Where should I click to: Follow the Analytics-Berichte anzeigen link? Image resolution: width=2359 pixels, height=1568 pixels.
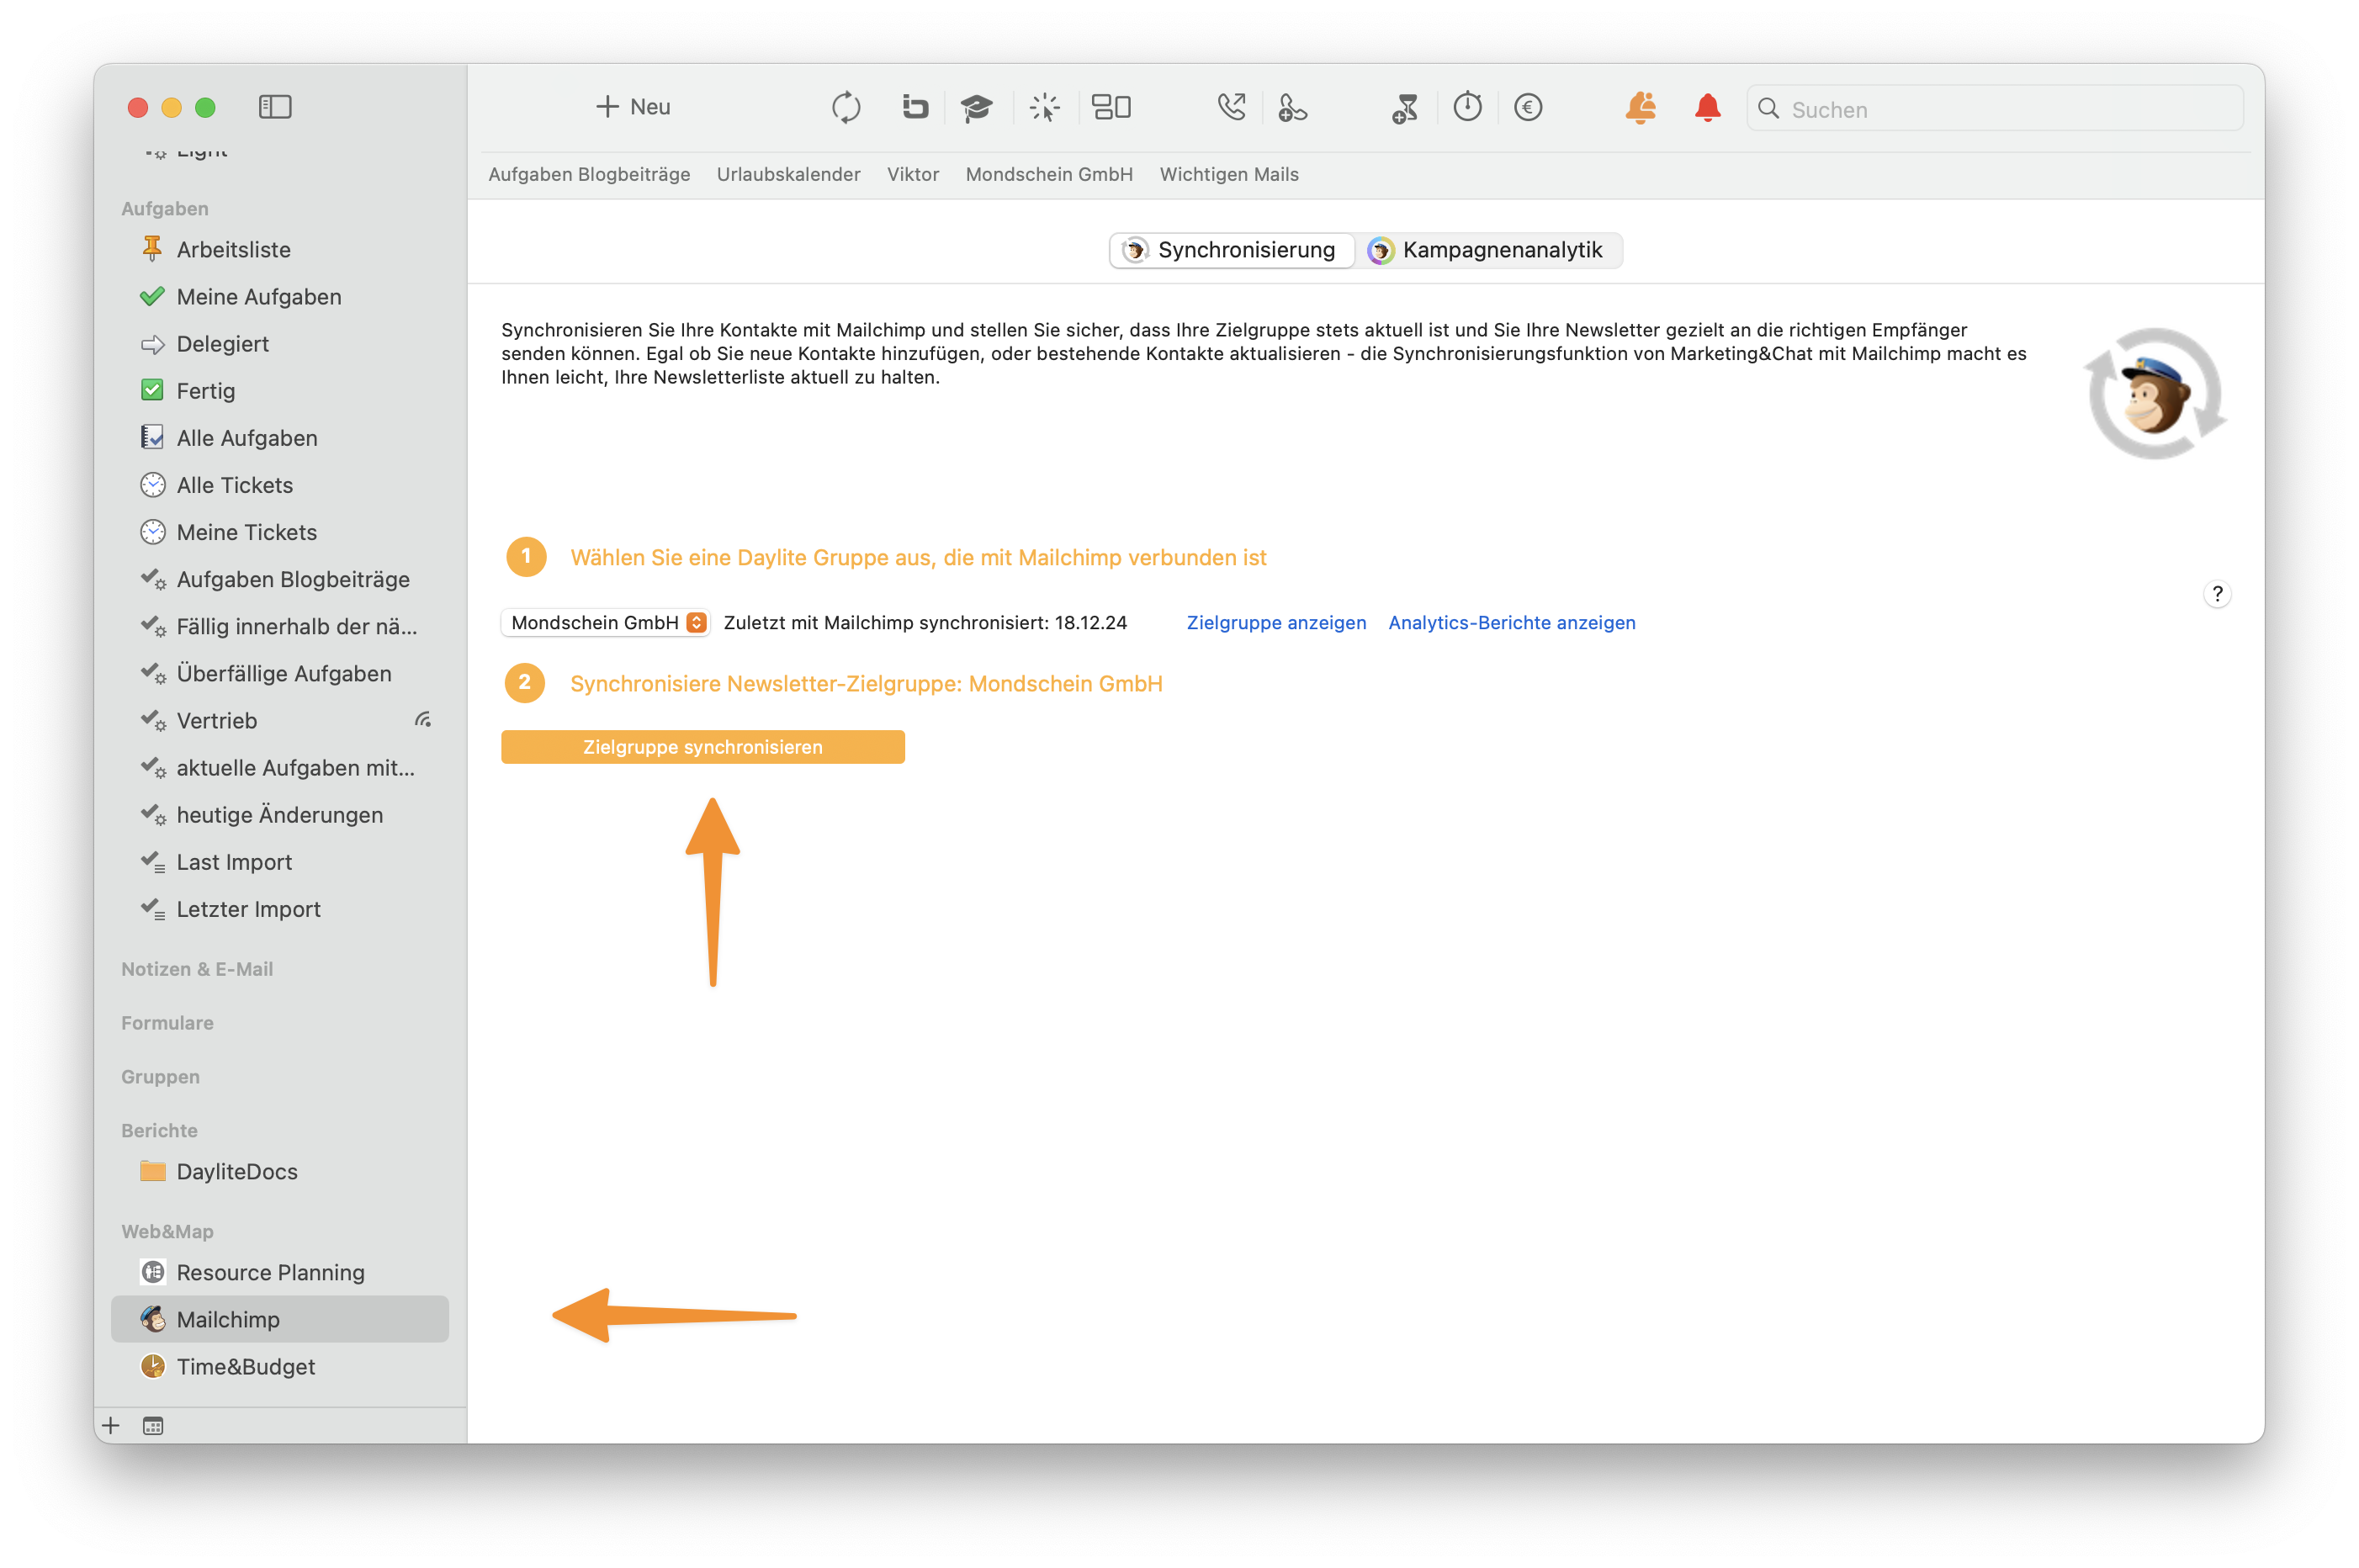[x=1512, y=622]
